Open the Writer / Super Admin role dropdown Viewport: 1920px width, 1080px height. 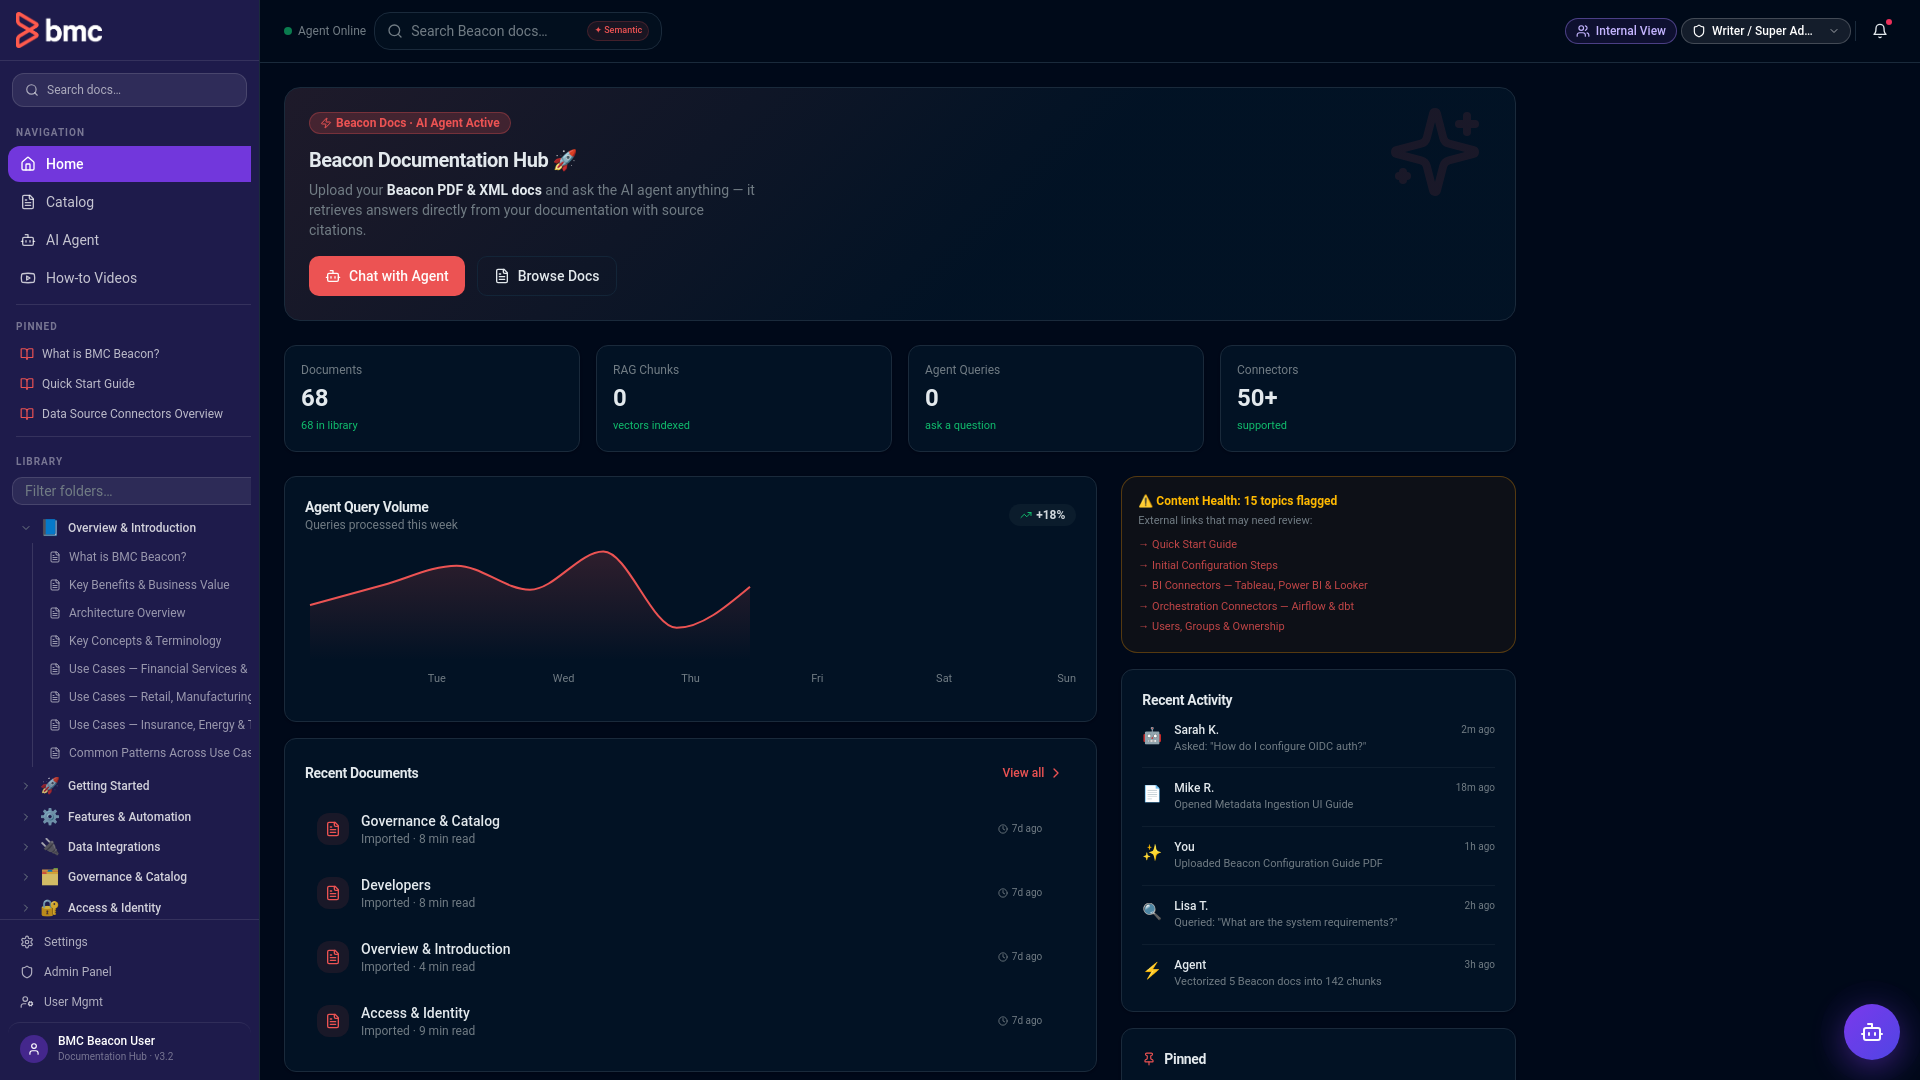[1766, 31]
